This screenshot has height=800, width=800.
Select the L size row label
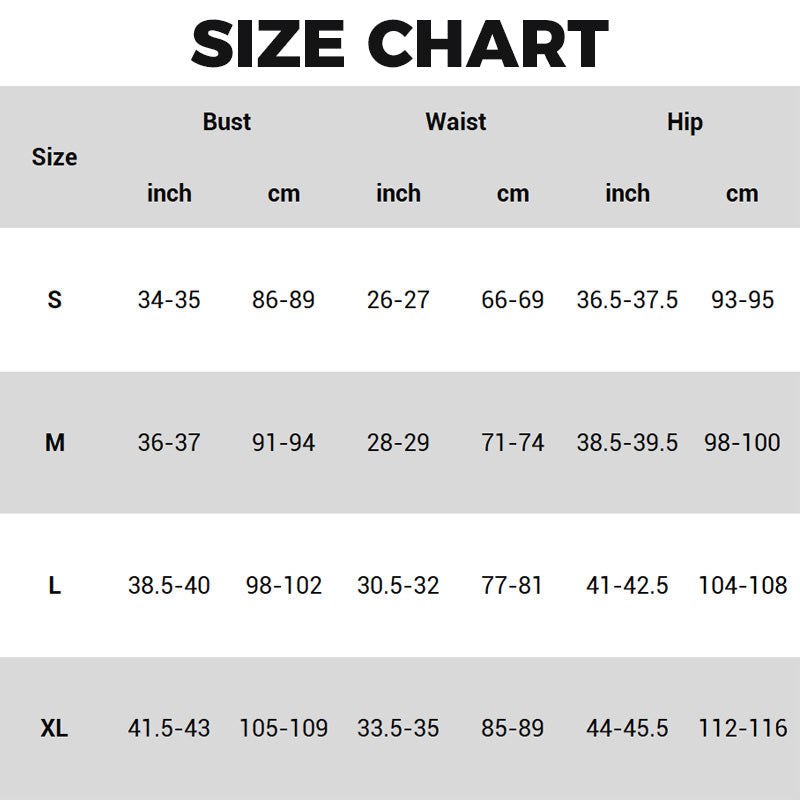click(54, 585)
